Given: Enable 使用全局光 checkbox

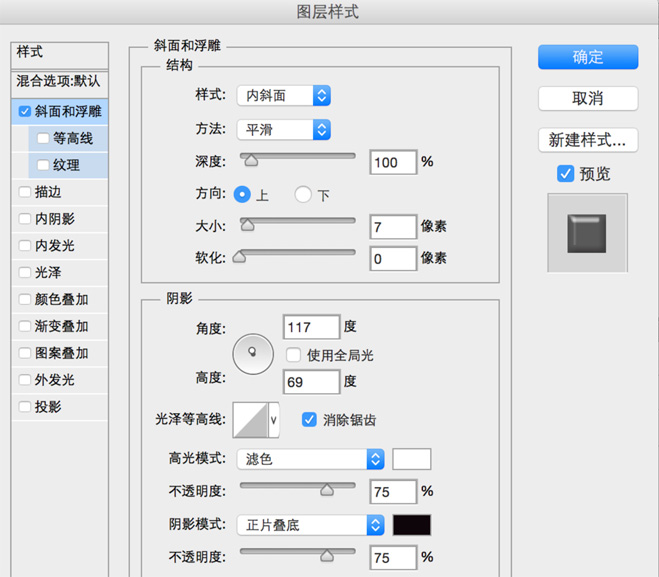Looking at the screenshot, I should point(294,355).
